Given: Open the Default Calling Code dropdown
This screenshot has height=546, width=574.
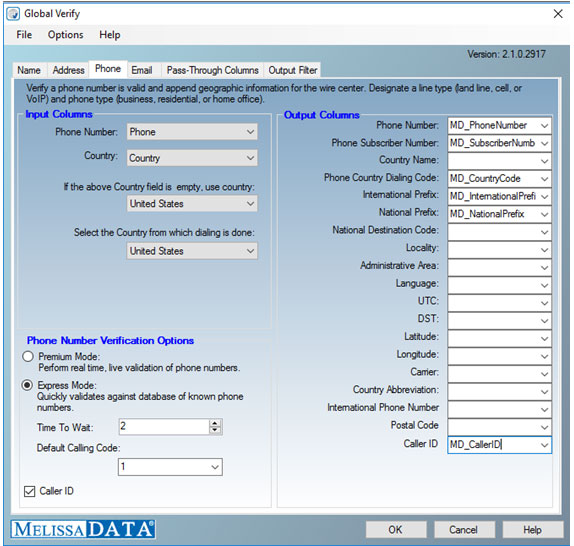Looking at the screenshot, I should (170, 467).
